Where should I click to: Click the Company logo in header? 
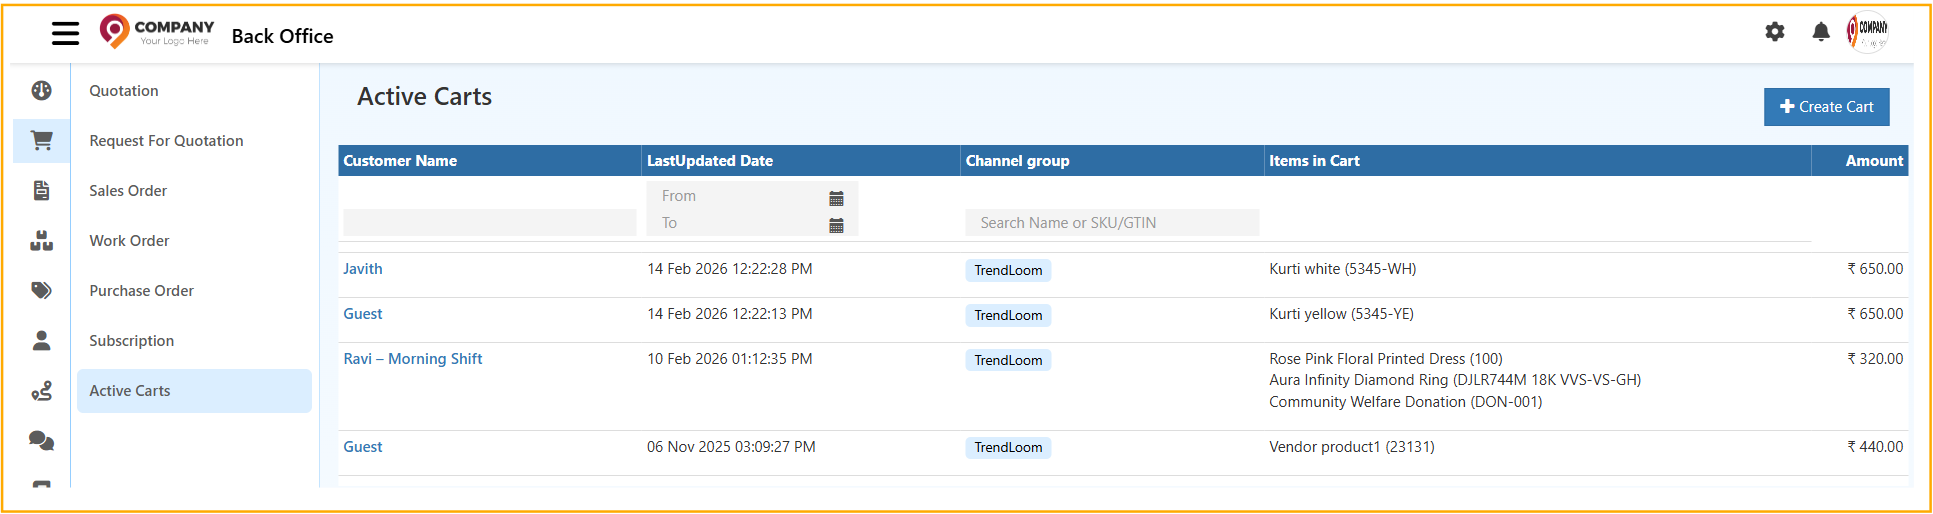[157, 32]
